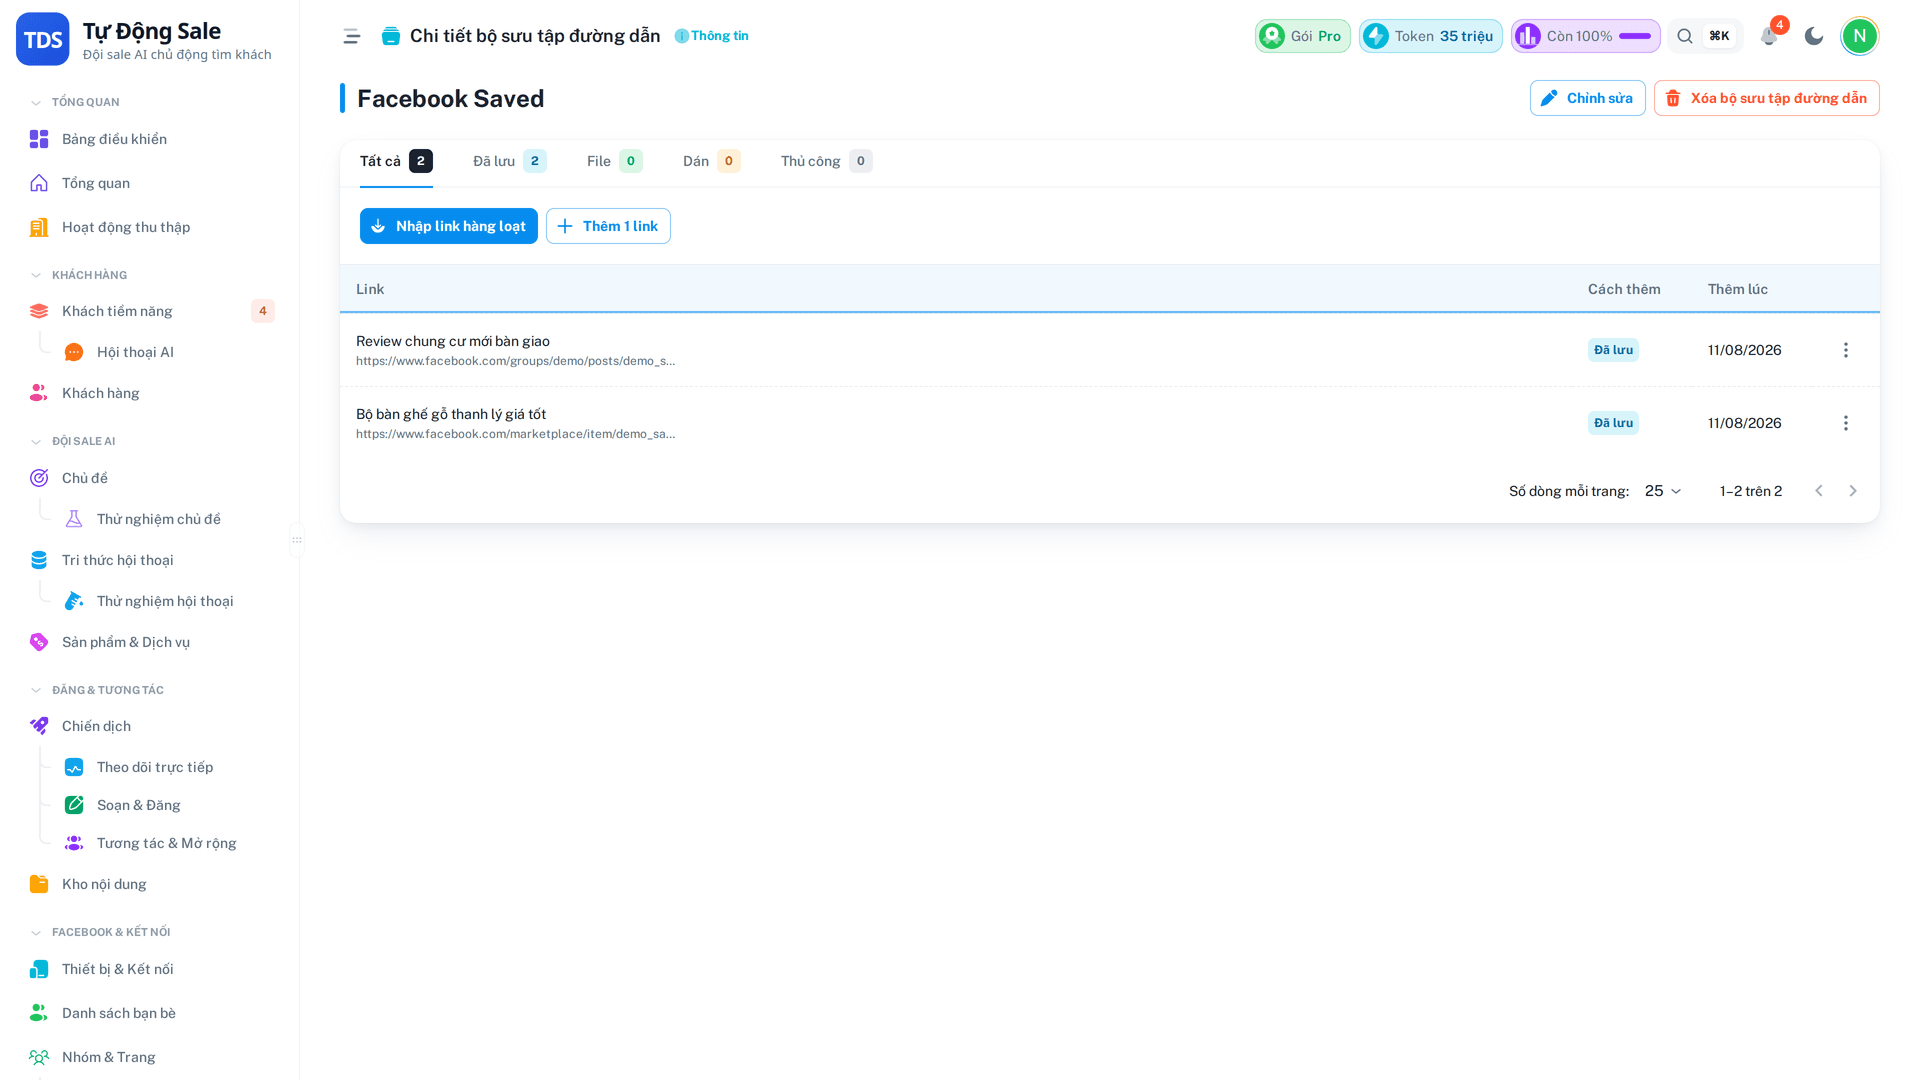1920x1080 pixels.
Task: Click Nhập link hàng loạt button
Action: (449, 226)
